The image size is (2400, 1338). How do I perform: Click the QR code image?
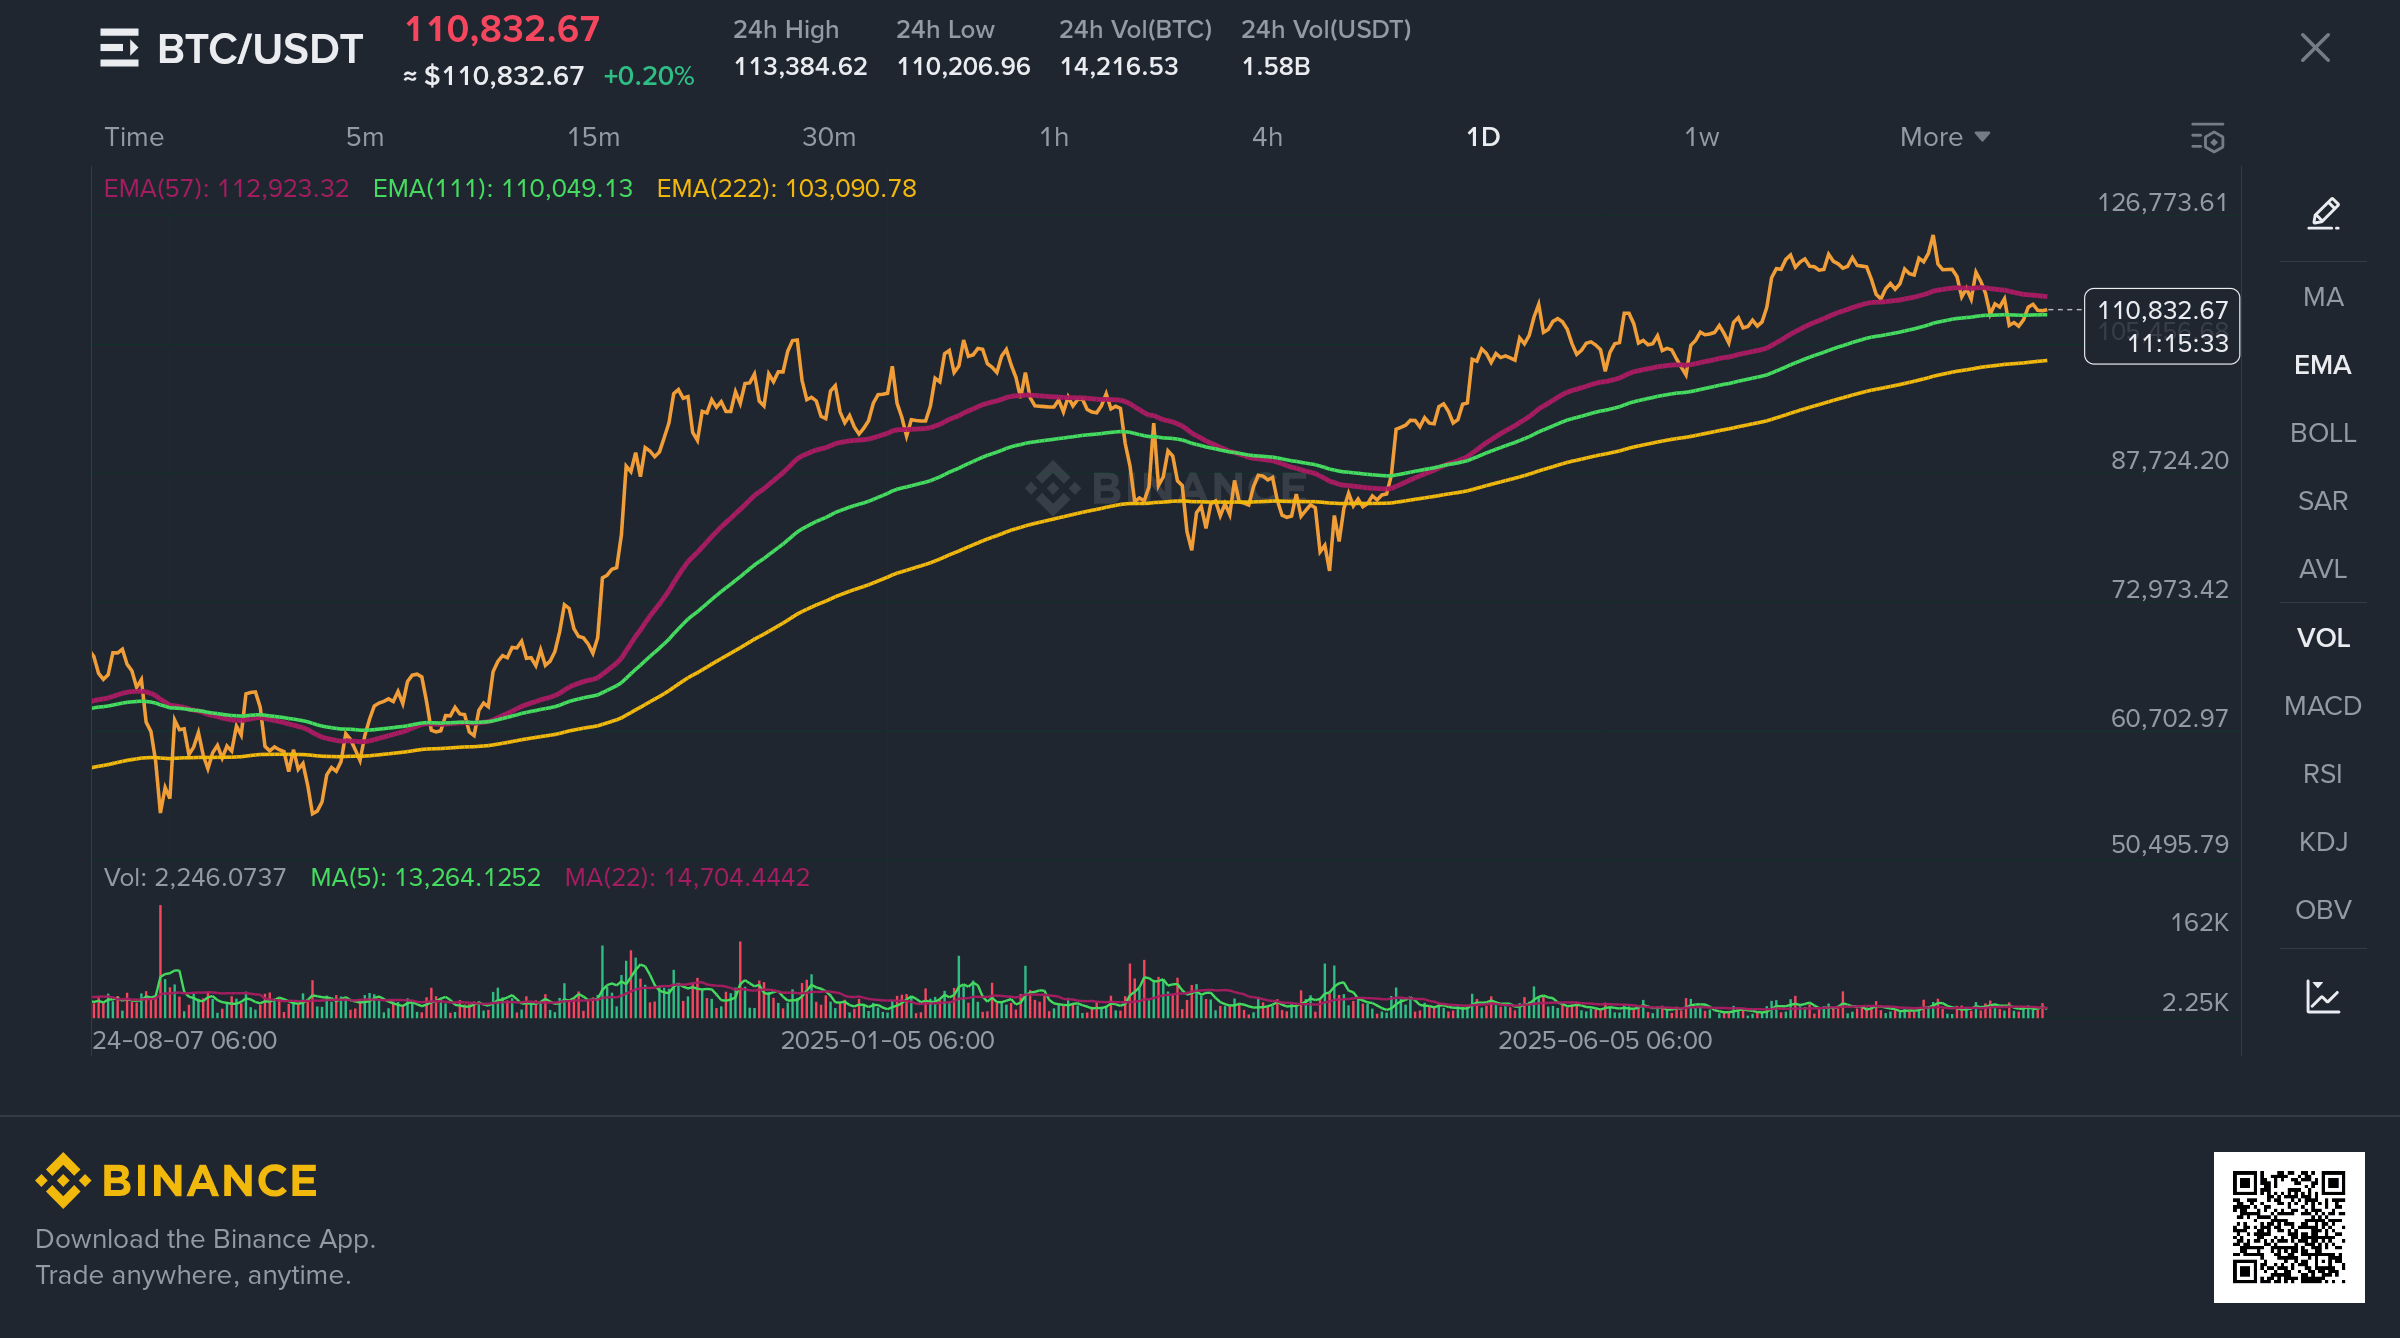(2288, 1227)
